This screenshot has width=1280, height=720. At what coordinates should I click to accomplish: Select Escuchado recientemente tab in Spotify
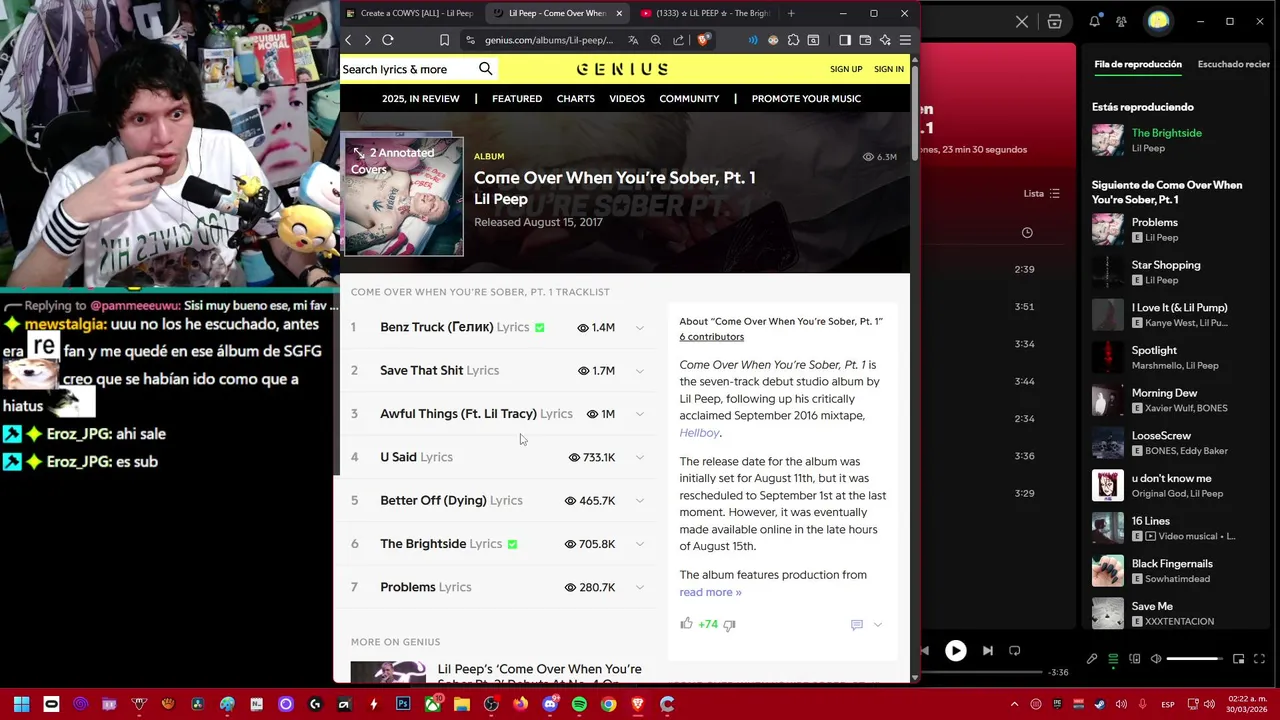pyautogui.click(x=1234, y=64)
